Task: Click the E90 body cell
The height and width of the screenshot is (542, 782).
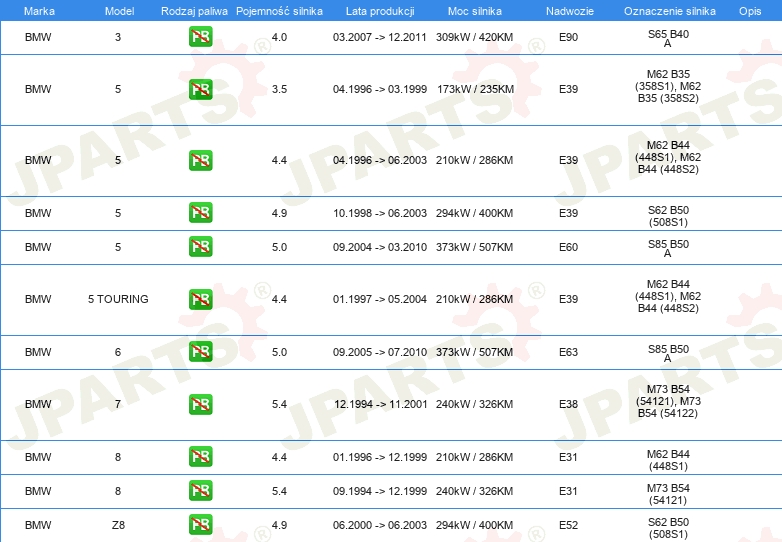Action: (569, 37)
